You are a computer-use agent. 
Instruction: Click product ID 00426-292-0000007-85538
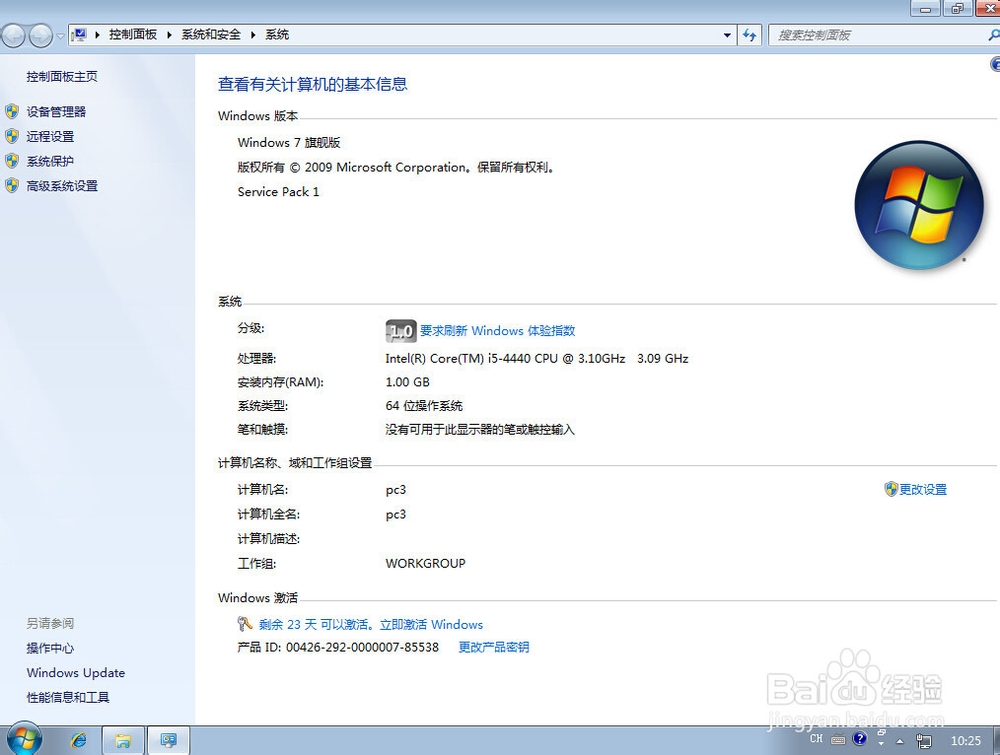(362, 647)
